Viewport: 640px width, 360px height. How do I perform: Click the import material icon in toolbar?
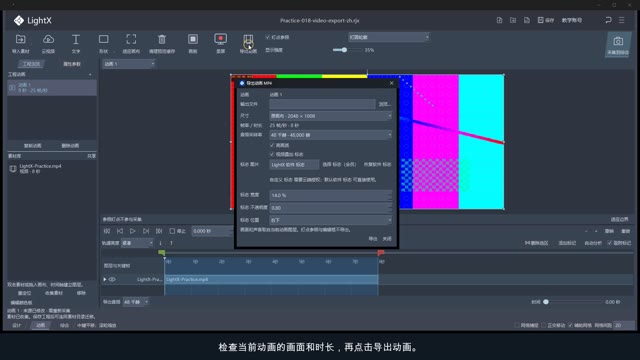coord(20,40)
